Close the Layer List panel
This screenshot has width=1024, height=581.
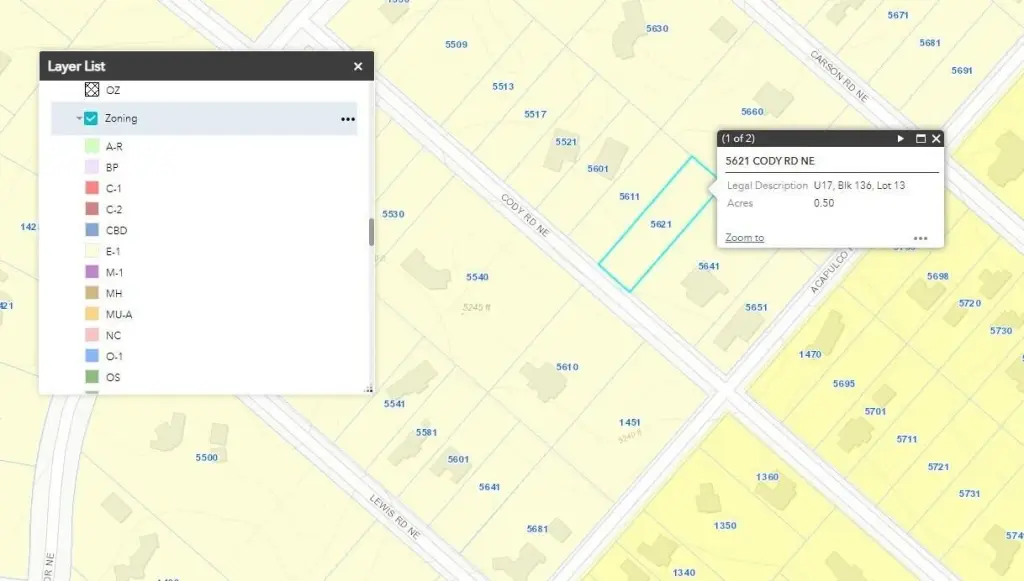tap(358, 67)
